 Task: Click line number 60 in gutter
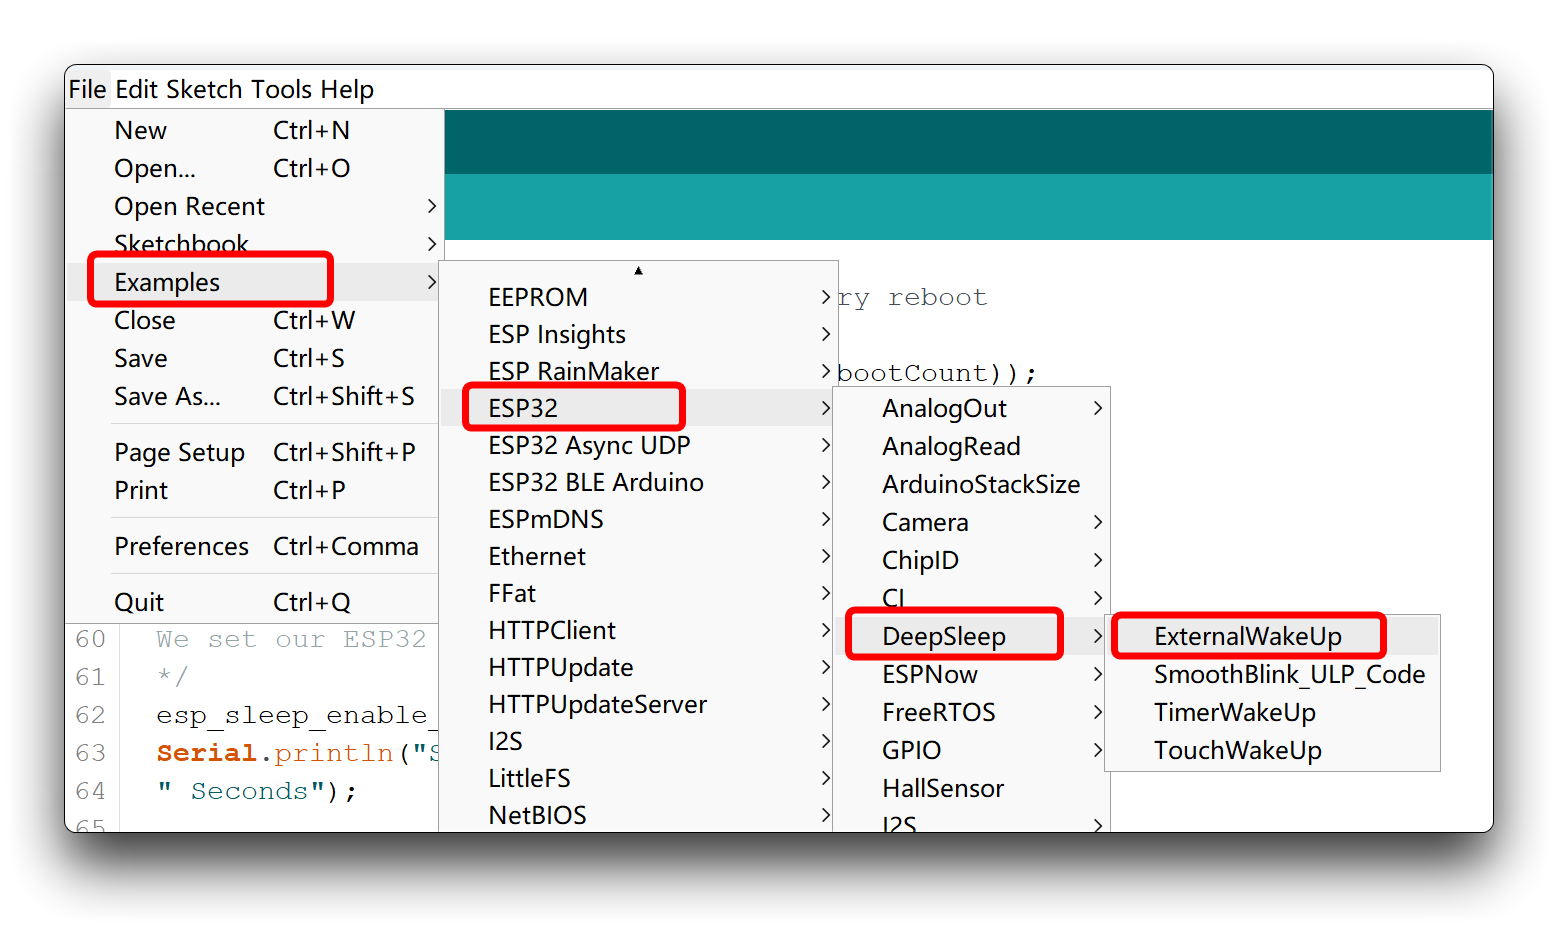90,639
